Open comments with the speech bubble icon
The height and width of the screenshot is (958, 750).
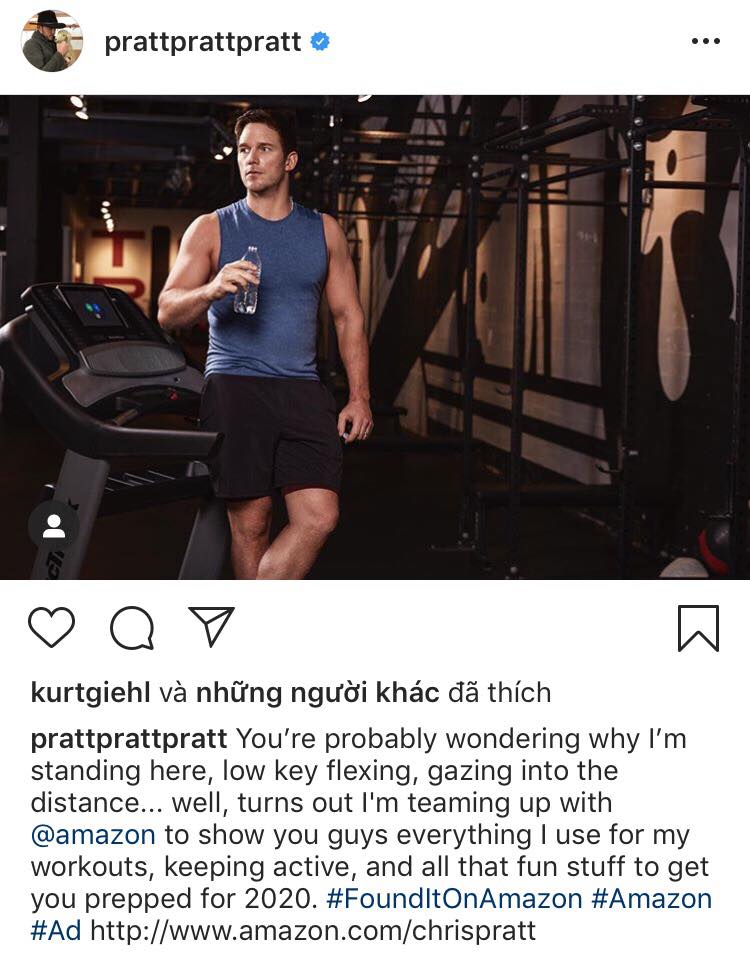tap(132, 627)
